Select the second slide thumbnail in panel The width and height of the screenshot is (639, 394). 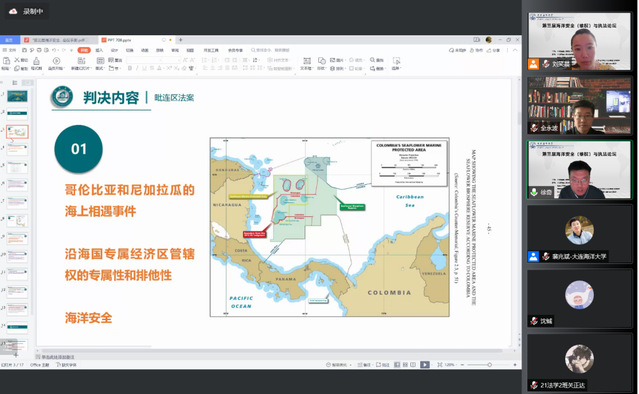point(17,114)
